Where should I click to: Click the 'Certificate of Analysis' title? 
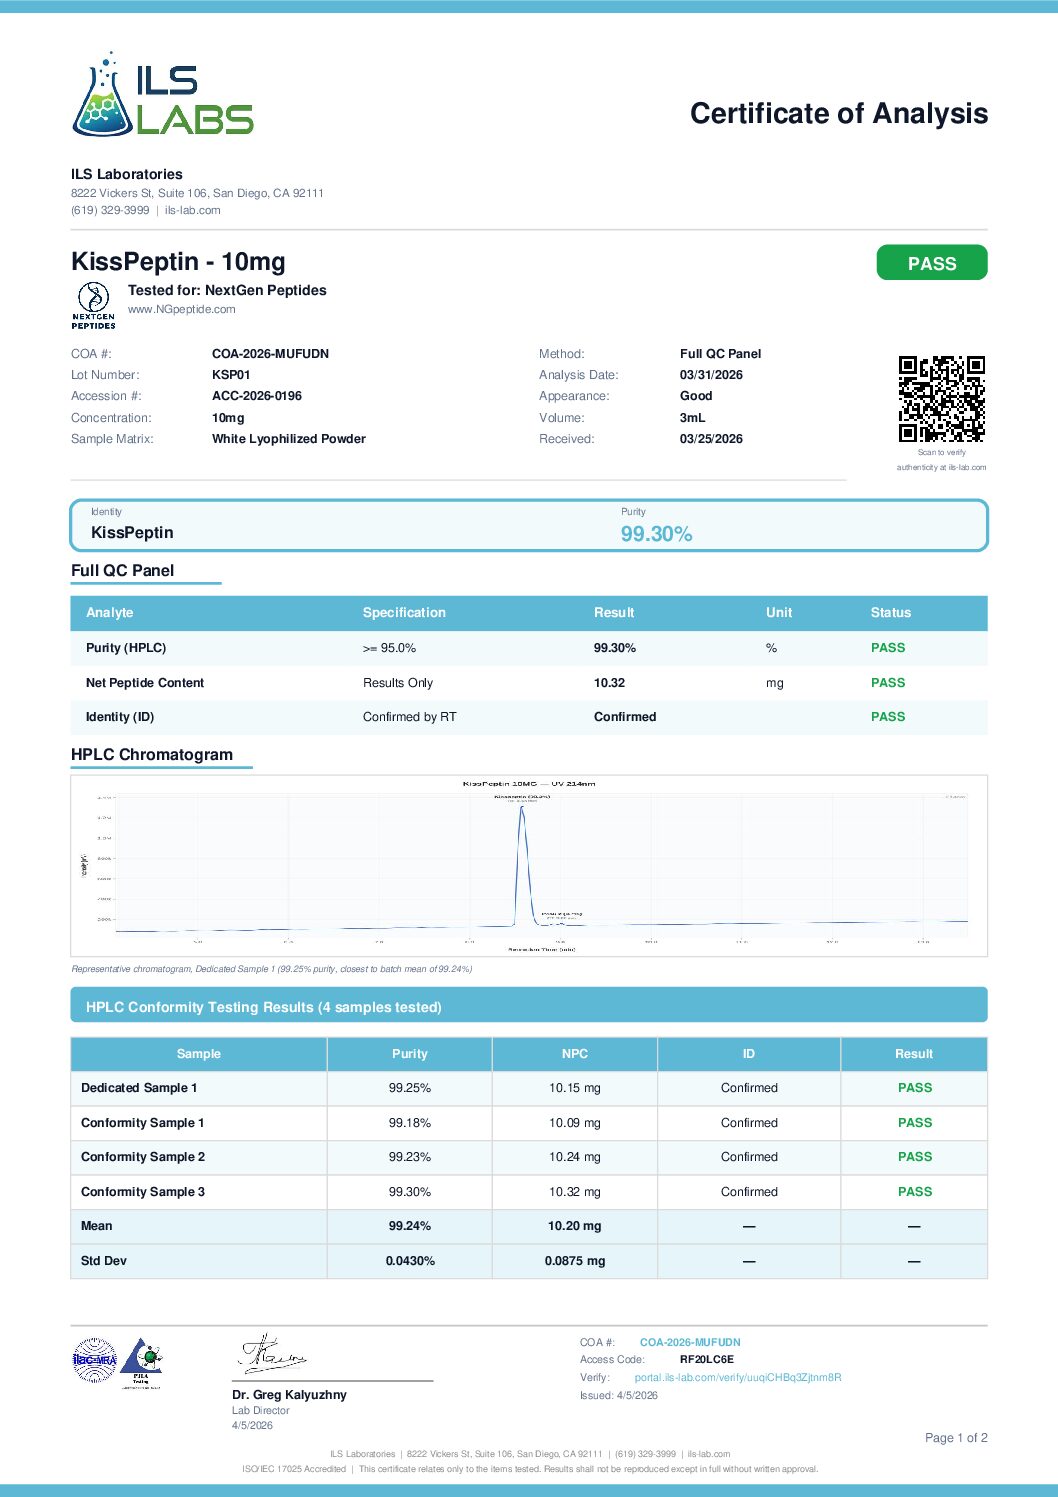[839, 113]
